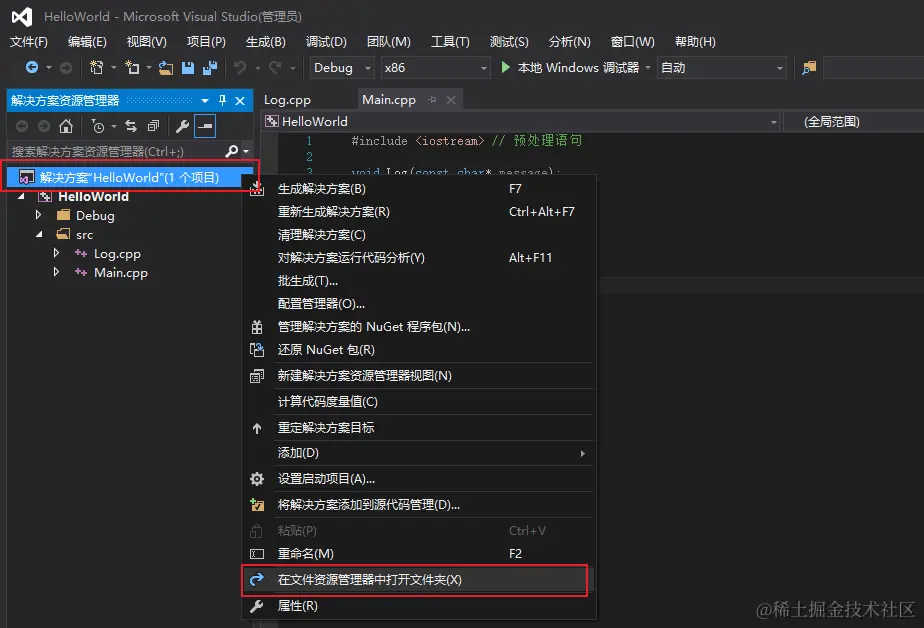Click the Save All toolbar icon

[x=210, y=68]
